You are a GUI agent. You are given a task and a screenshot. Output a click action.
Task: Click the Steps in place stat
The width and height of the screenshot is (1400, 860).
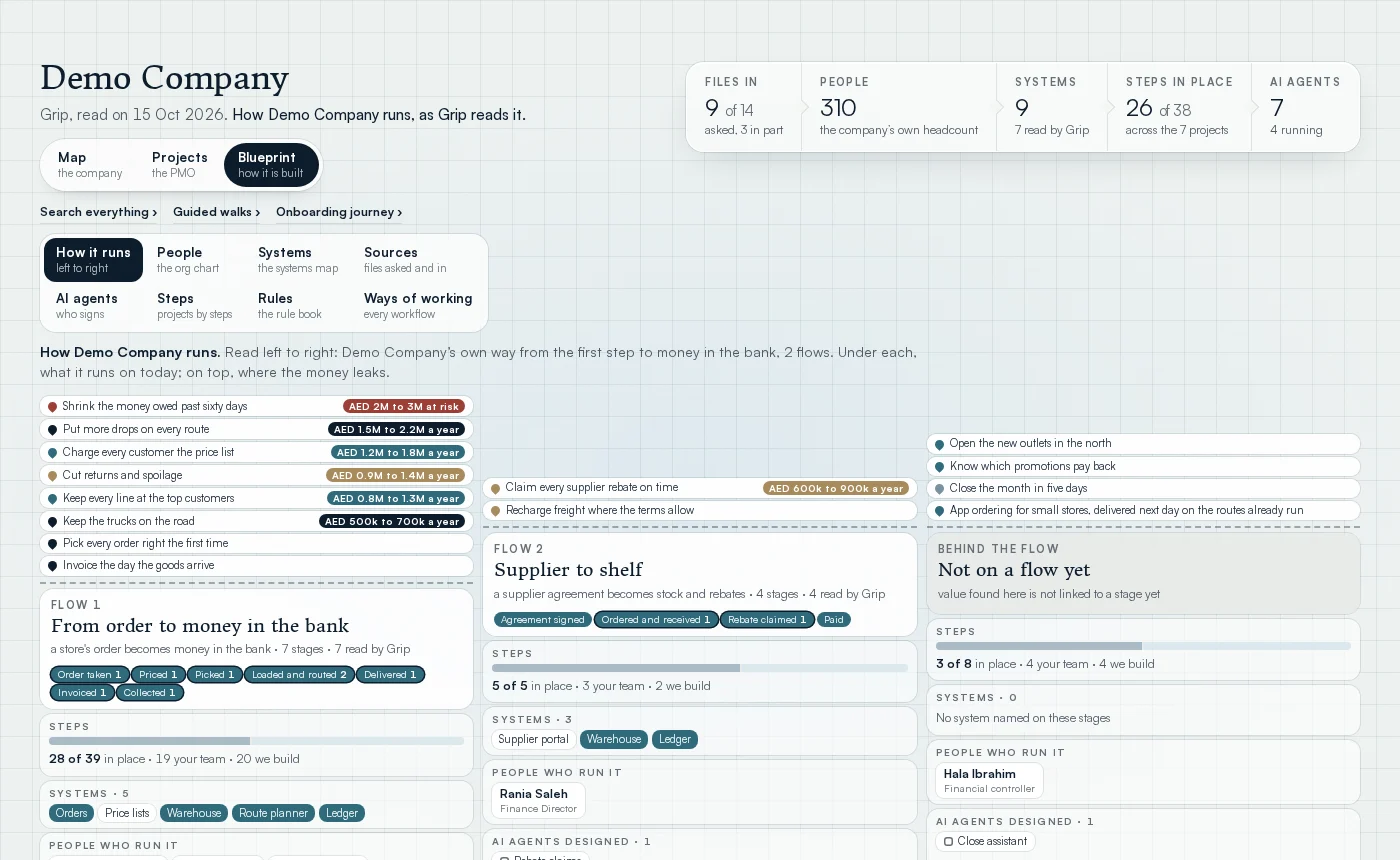click(x=1179, y=107)
